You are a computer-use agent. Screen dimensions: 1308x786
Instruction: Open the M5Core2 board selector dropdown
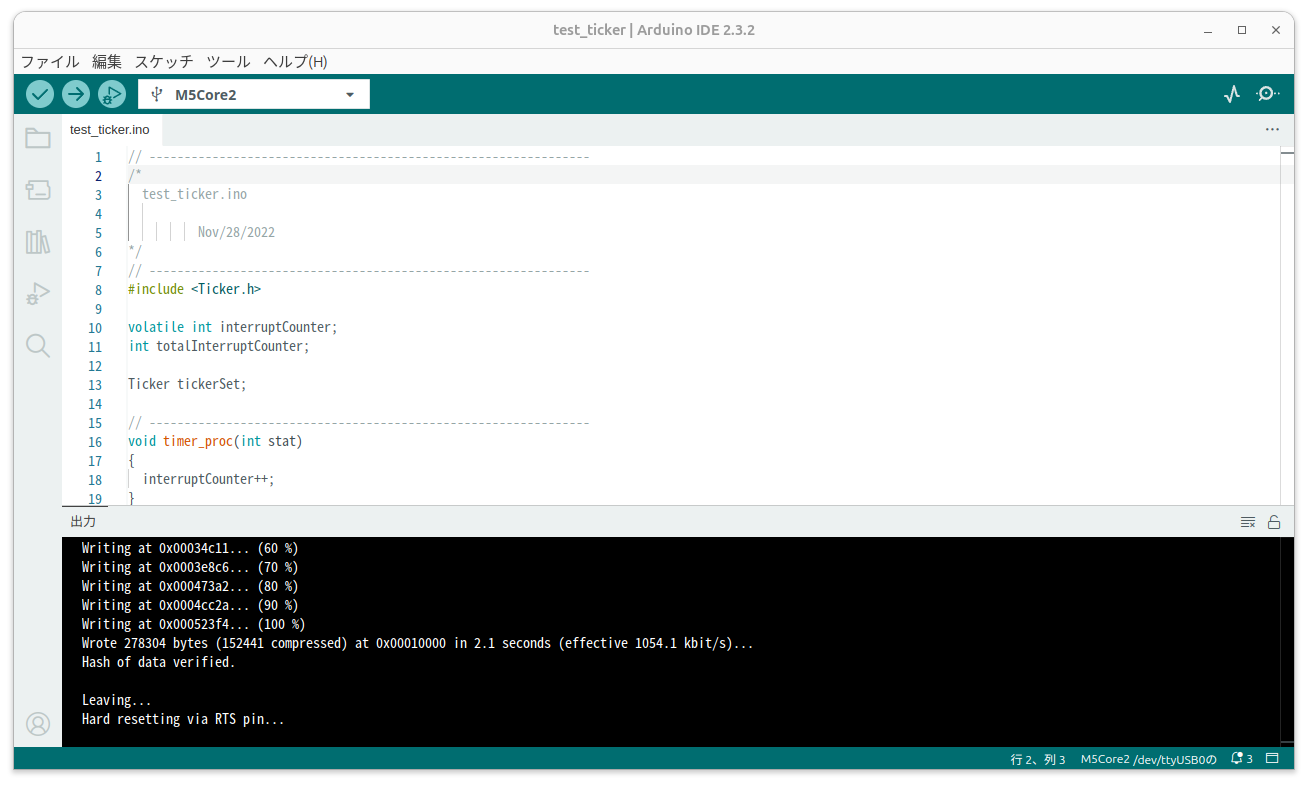pyautogui.click(x=253, y=93)
